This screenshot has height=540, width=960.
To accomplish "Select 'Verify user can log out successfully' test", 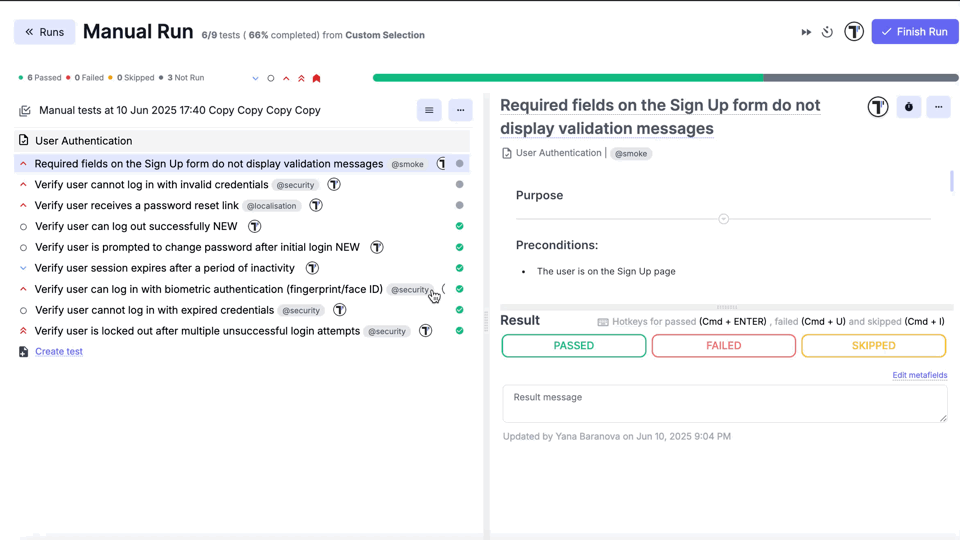I will point(136,226).
